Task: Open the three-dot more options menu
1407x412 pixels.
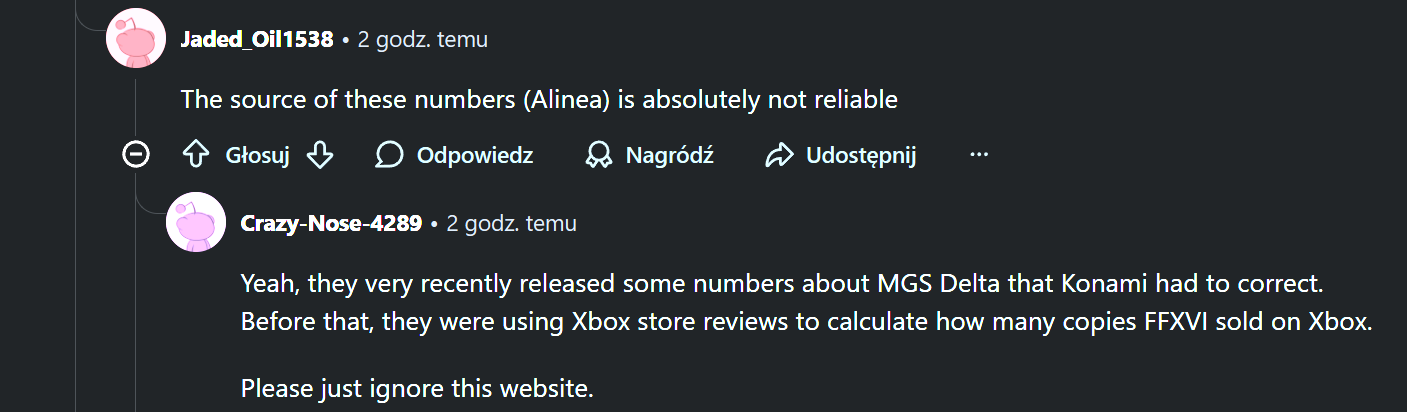Action: point(979,155)
